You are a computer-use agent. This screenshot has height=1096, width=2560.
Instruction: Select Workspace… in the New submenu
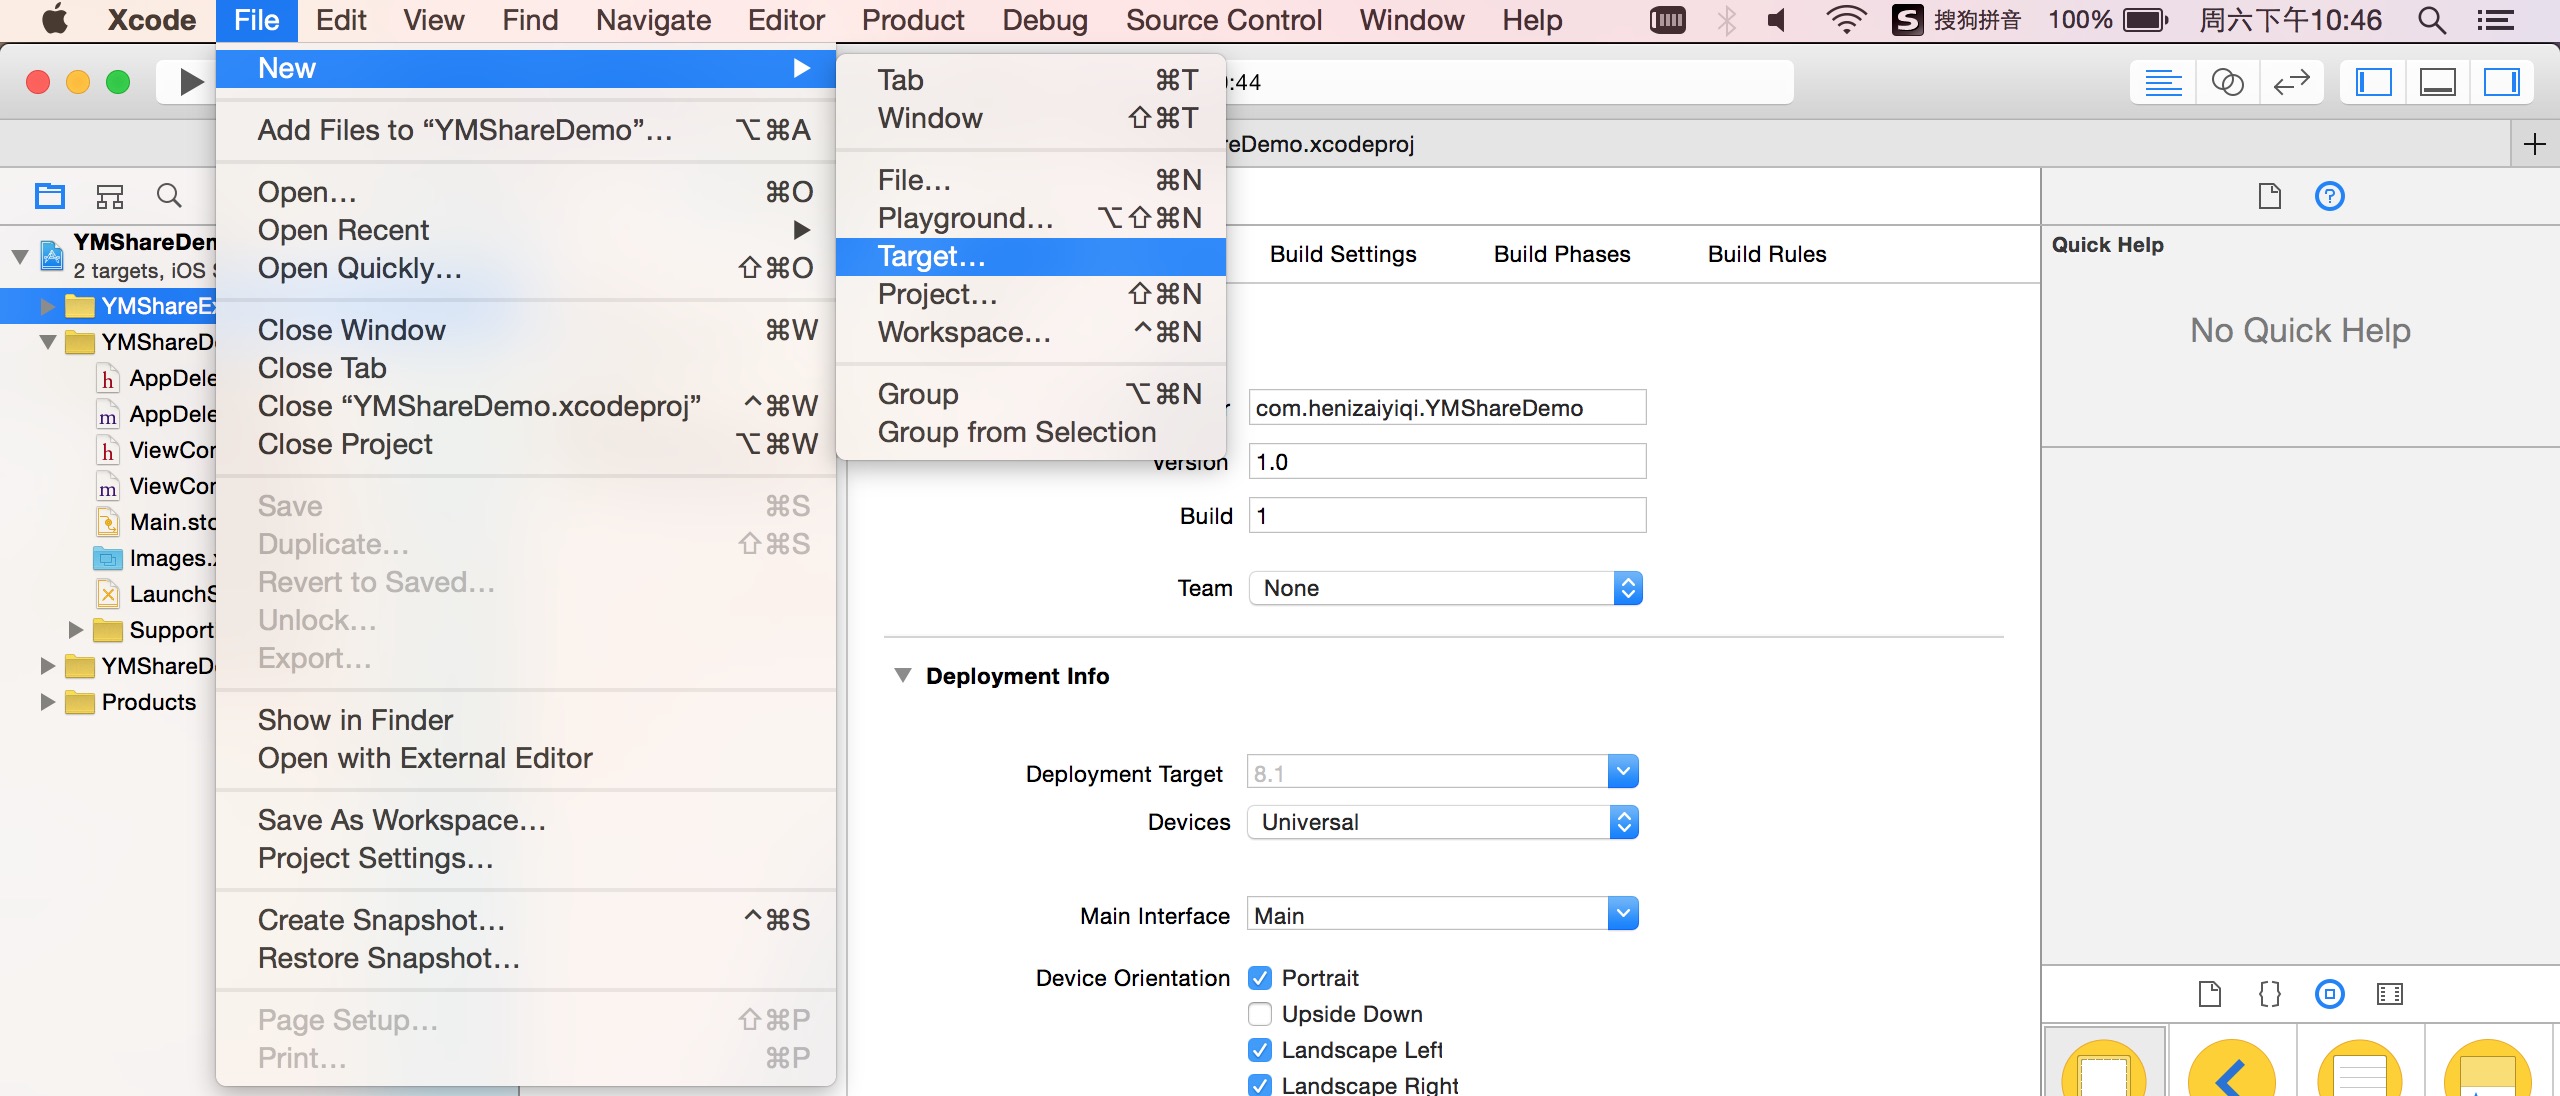click(1030, 332)
